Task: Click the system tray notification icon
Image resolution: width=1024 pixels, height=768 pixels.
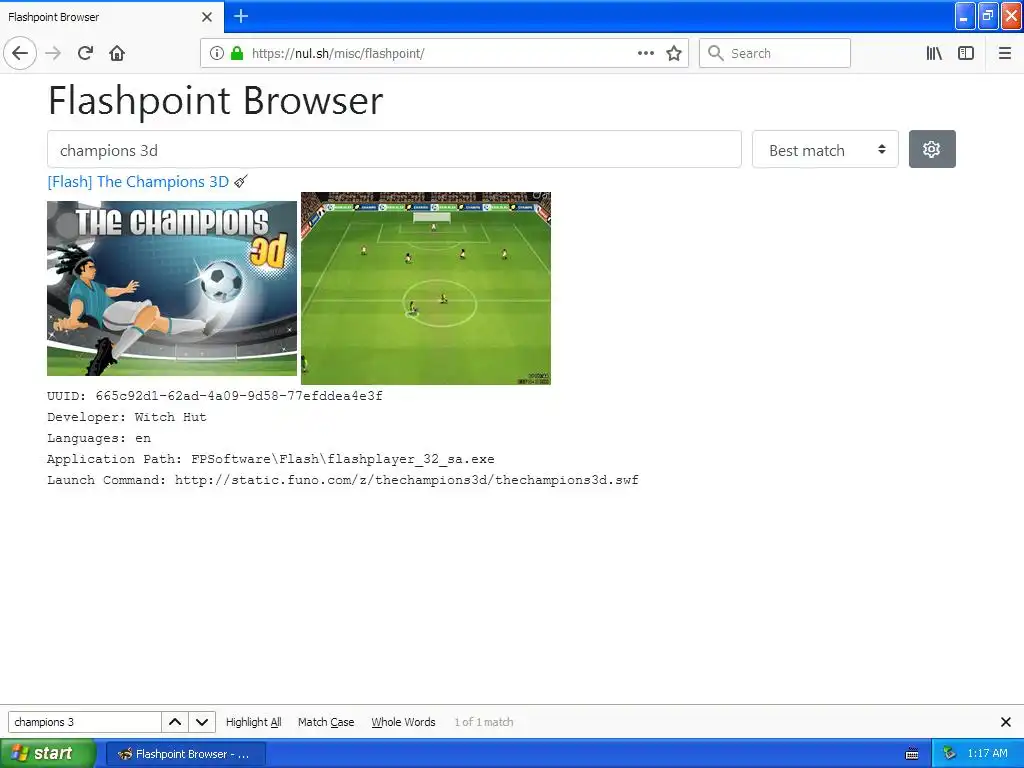Action: point(950,754)
